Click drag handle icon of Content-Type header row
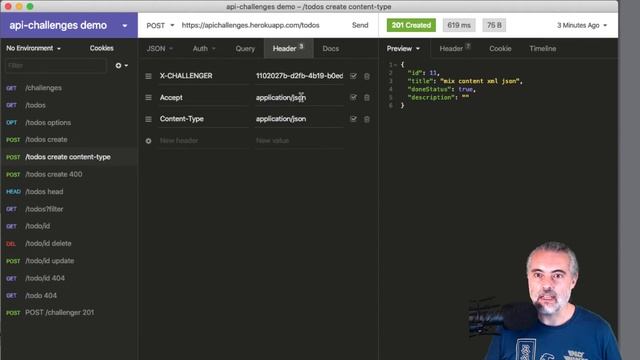This screenshot has width=640, height=360. click(x=149, y=119)
